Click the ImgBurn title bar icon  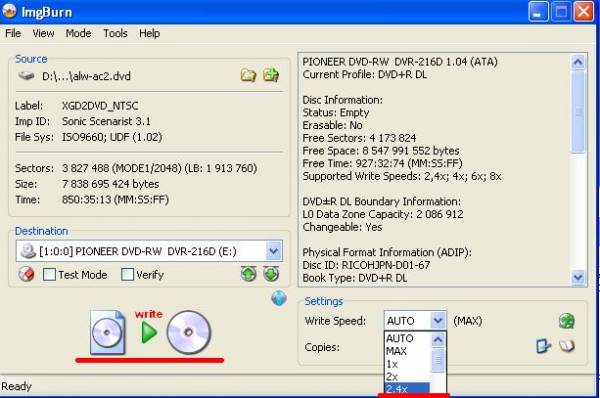click(9, 11)
